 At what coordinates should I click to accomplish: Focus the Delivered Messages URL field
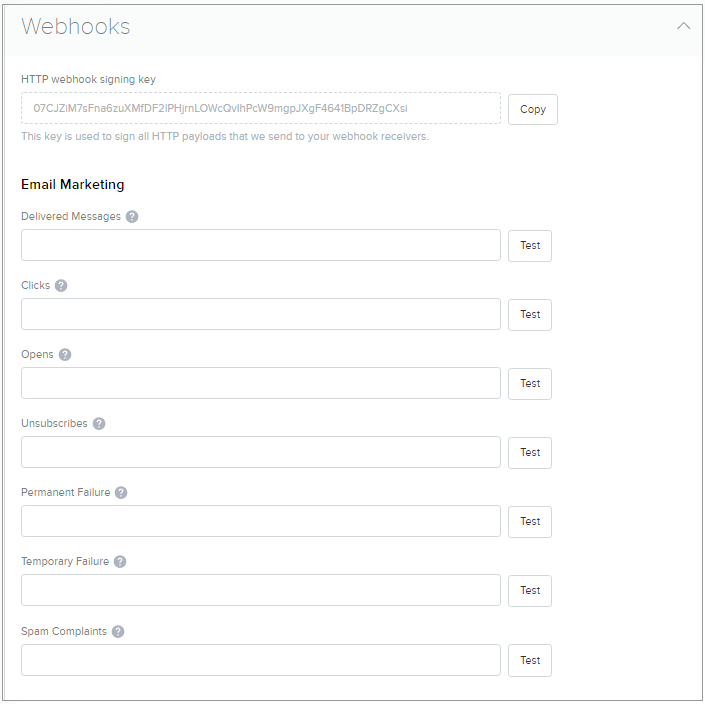pyautogui.click(x=260, y=245)
